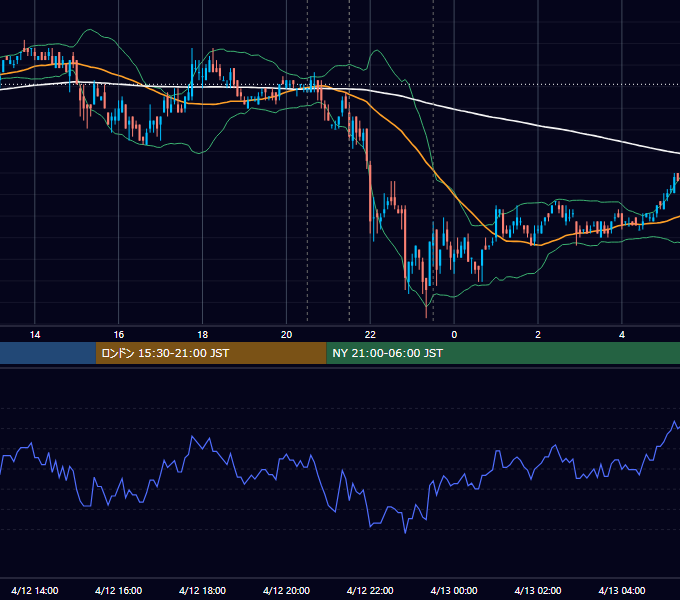Click the 4/12 20:00 date label
Image resolution: width=680 pixels, height=600 pixels.
tap(286, 590)
